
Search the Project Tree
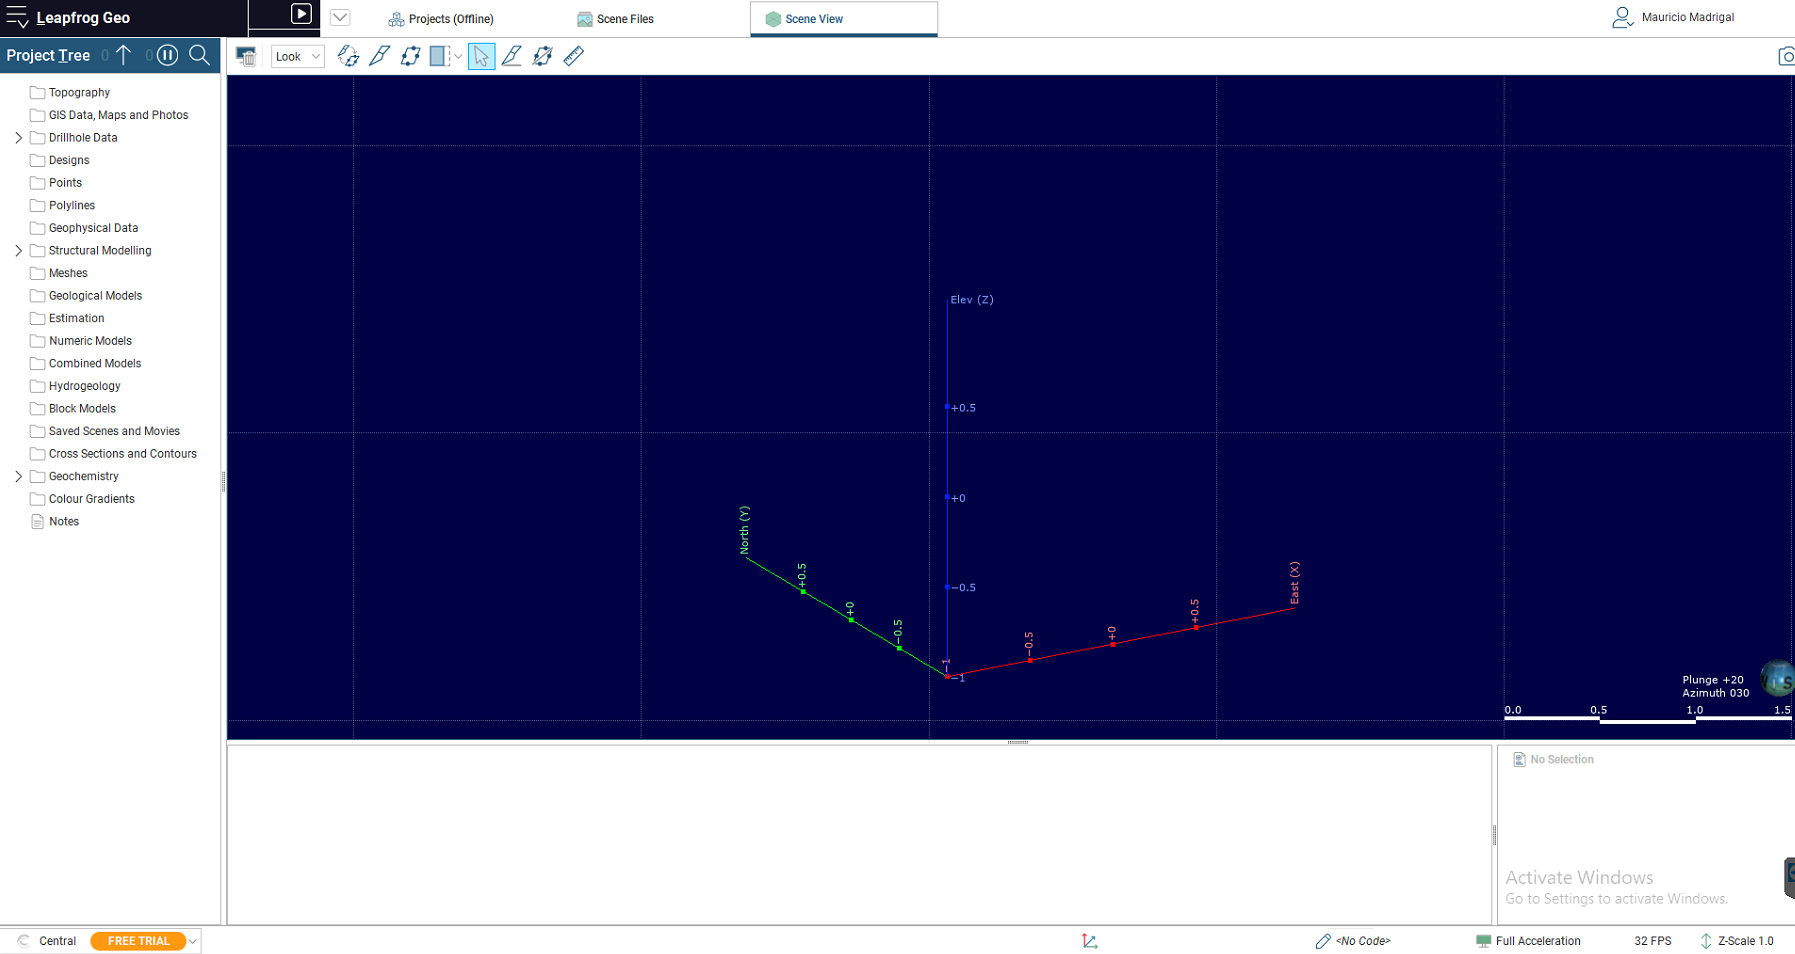pos(200,55)
